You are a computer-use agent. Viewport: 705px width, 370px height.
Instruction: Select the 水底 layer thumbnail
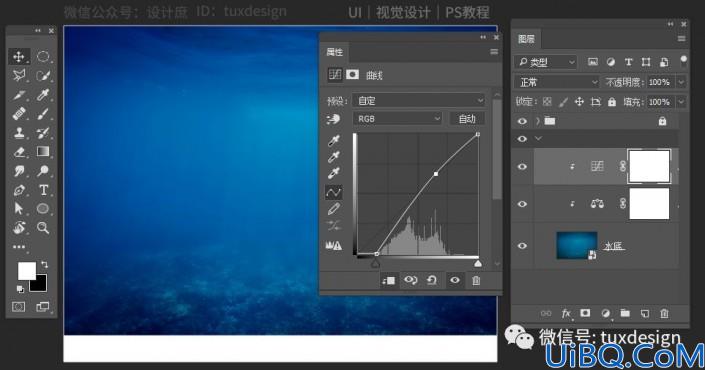click(577, 245)
